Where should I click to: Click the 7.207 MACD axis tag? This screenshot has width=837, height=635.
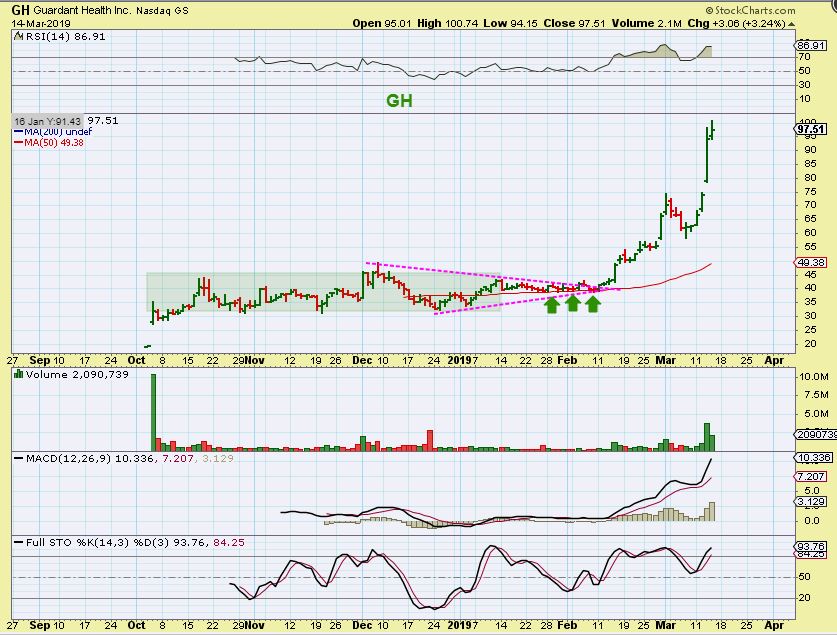[810, 477]
